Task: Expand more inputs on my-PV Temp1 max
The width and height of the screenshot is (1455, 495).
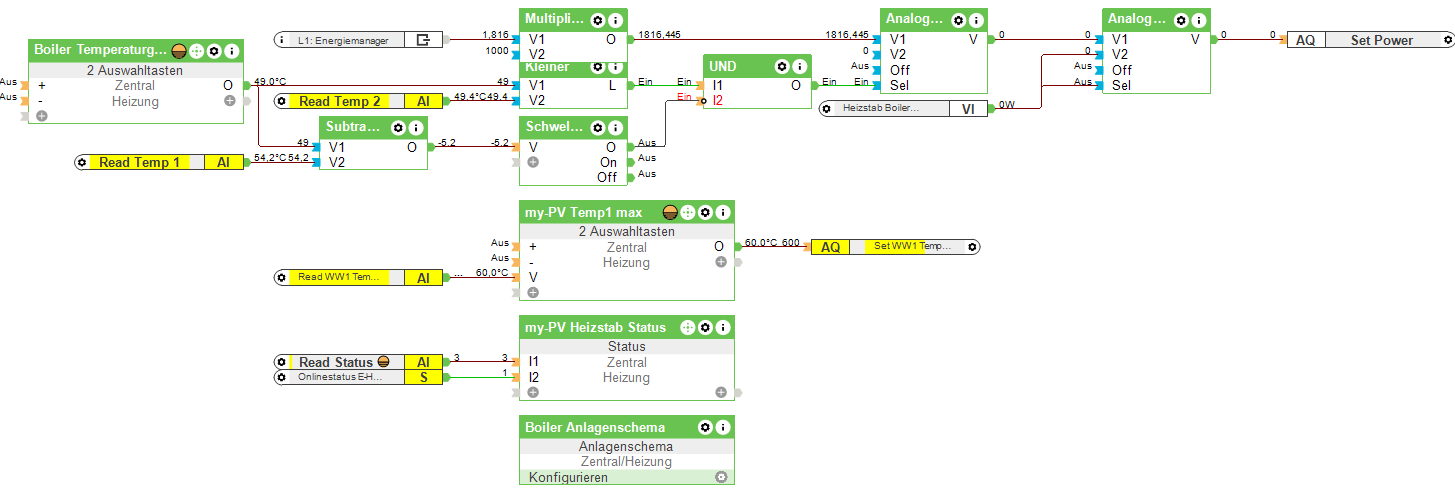Action: point(533,292)
